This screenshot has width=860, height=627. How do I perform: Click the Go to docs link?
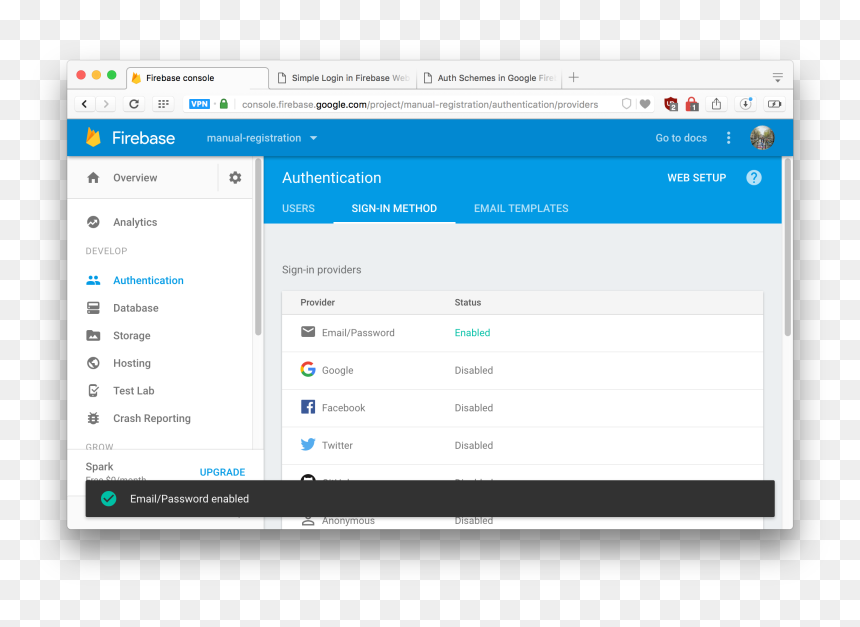point(681,138)
